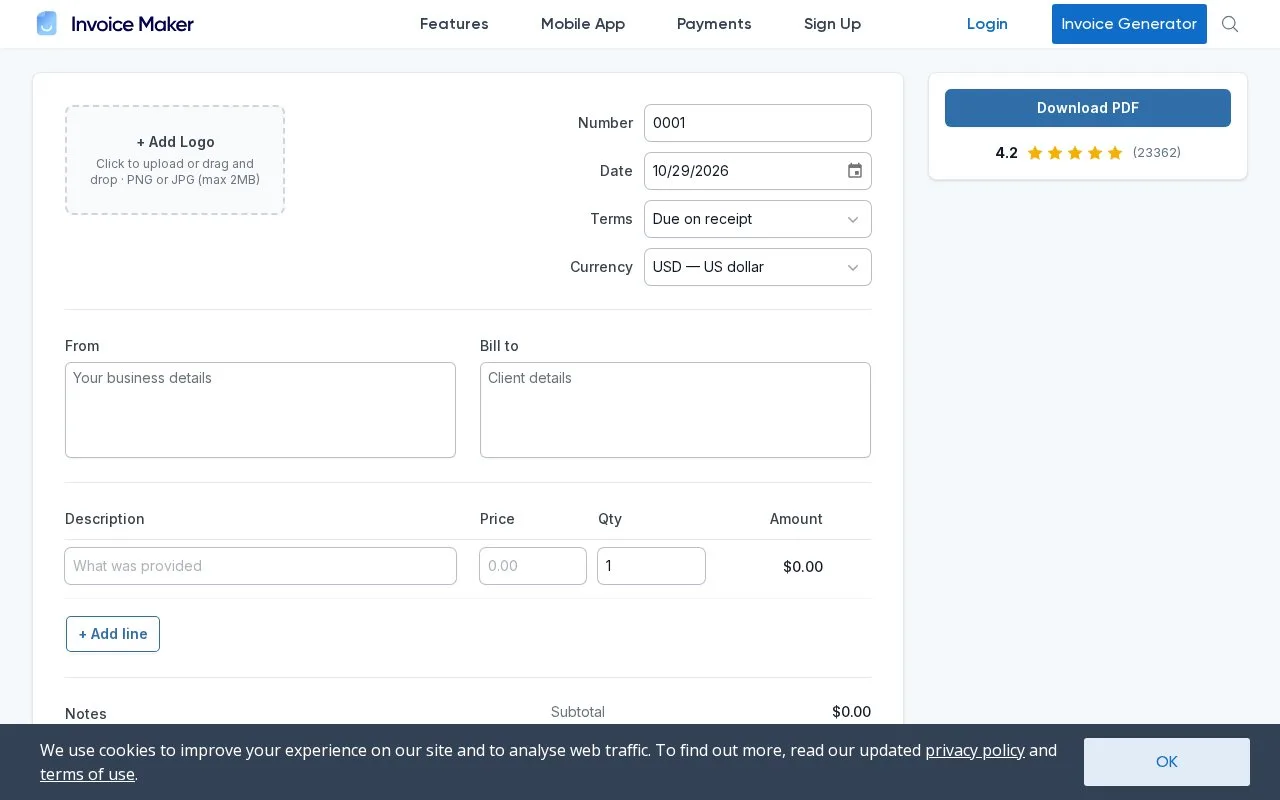This screenshot has width=1280, height=800.
Task: Open the privacy policy link
Action: pyautogui.click(x=975, y=750)
